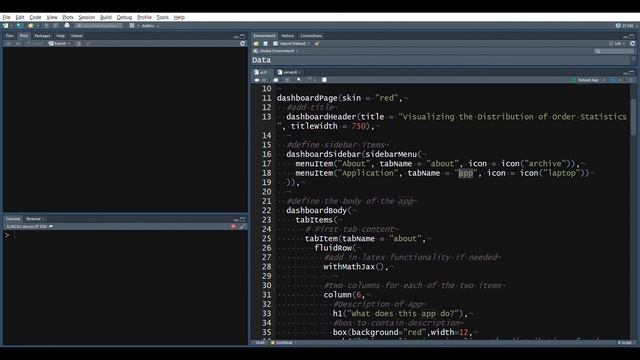Open the Edit menu
The width and height of the screenshot is (640, 360).
click(x=20, y=17)
